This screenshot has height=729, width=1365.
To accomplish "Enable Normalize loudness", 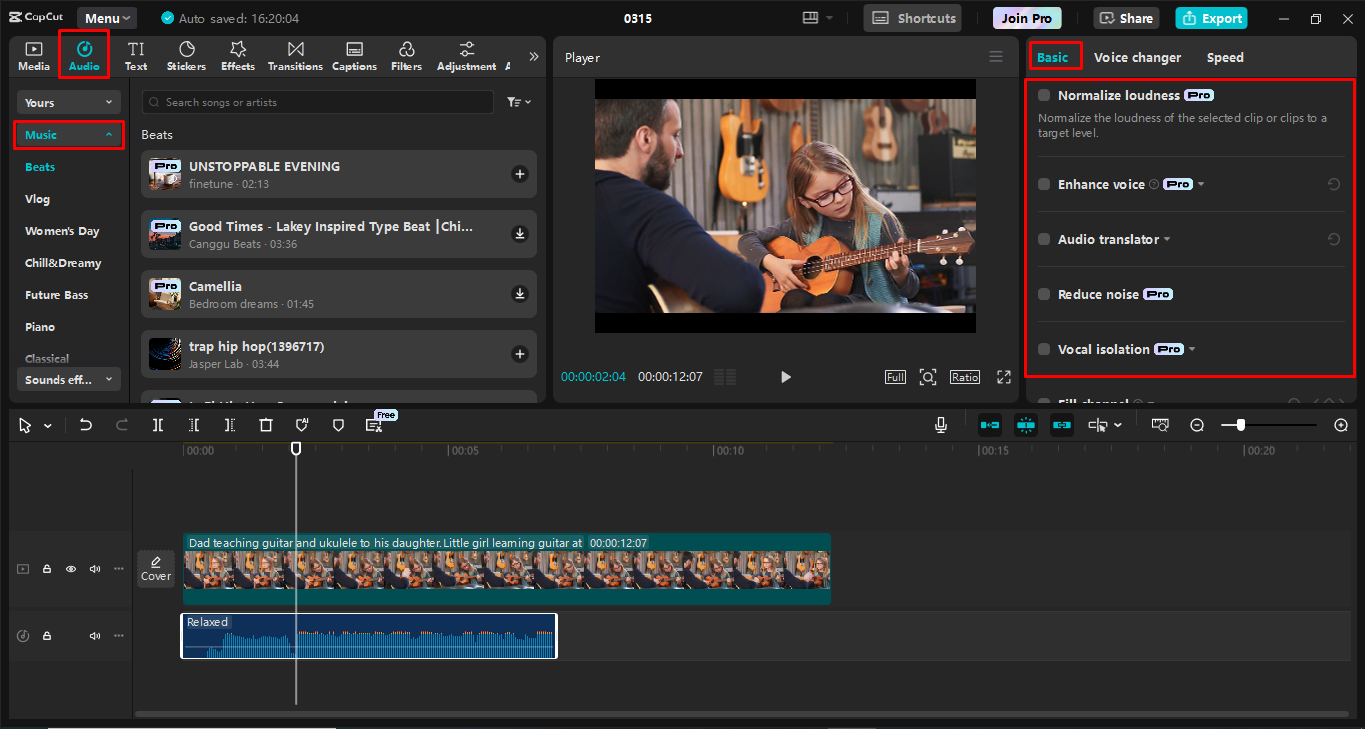I will click(1043, 95).
